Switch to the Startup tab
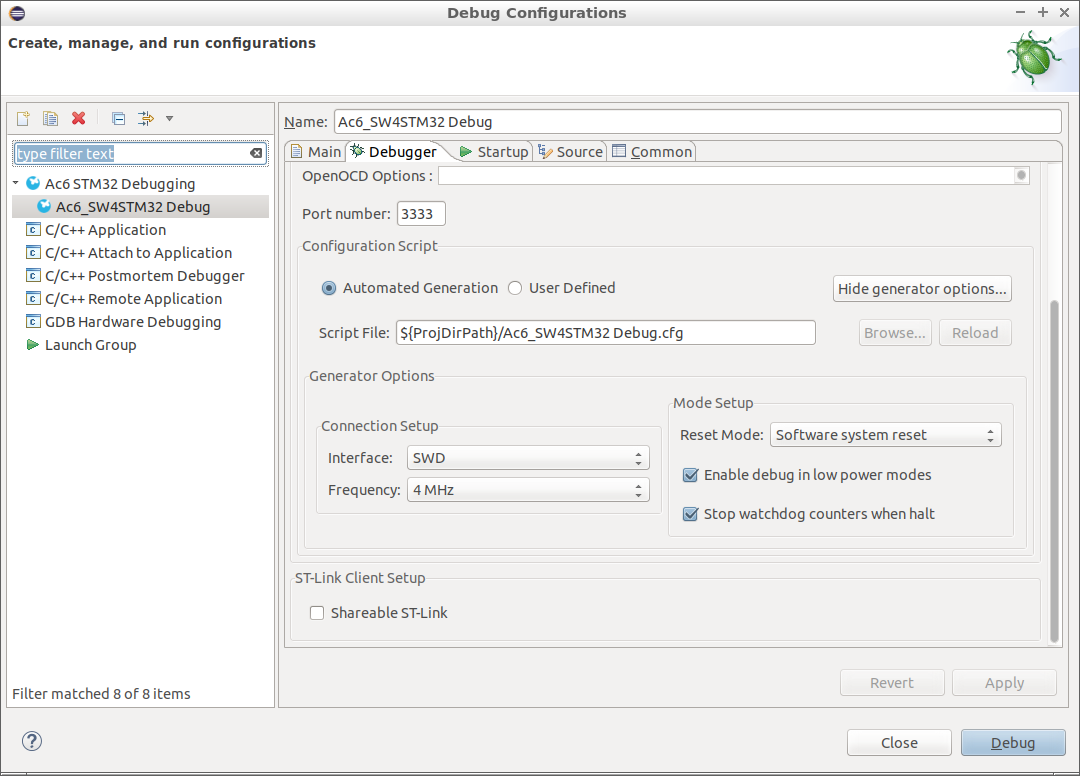1080x776 pixels. [493, 152]
